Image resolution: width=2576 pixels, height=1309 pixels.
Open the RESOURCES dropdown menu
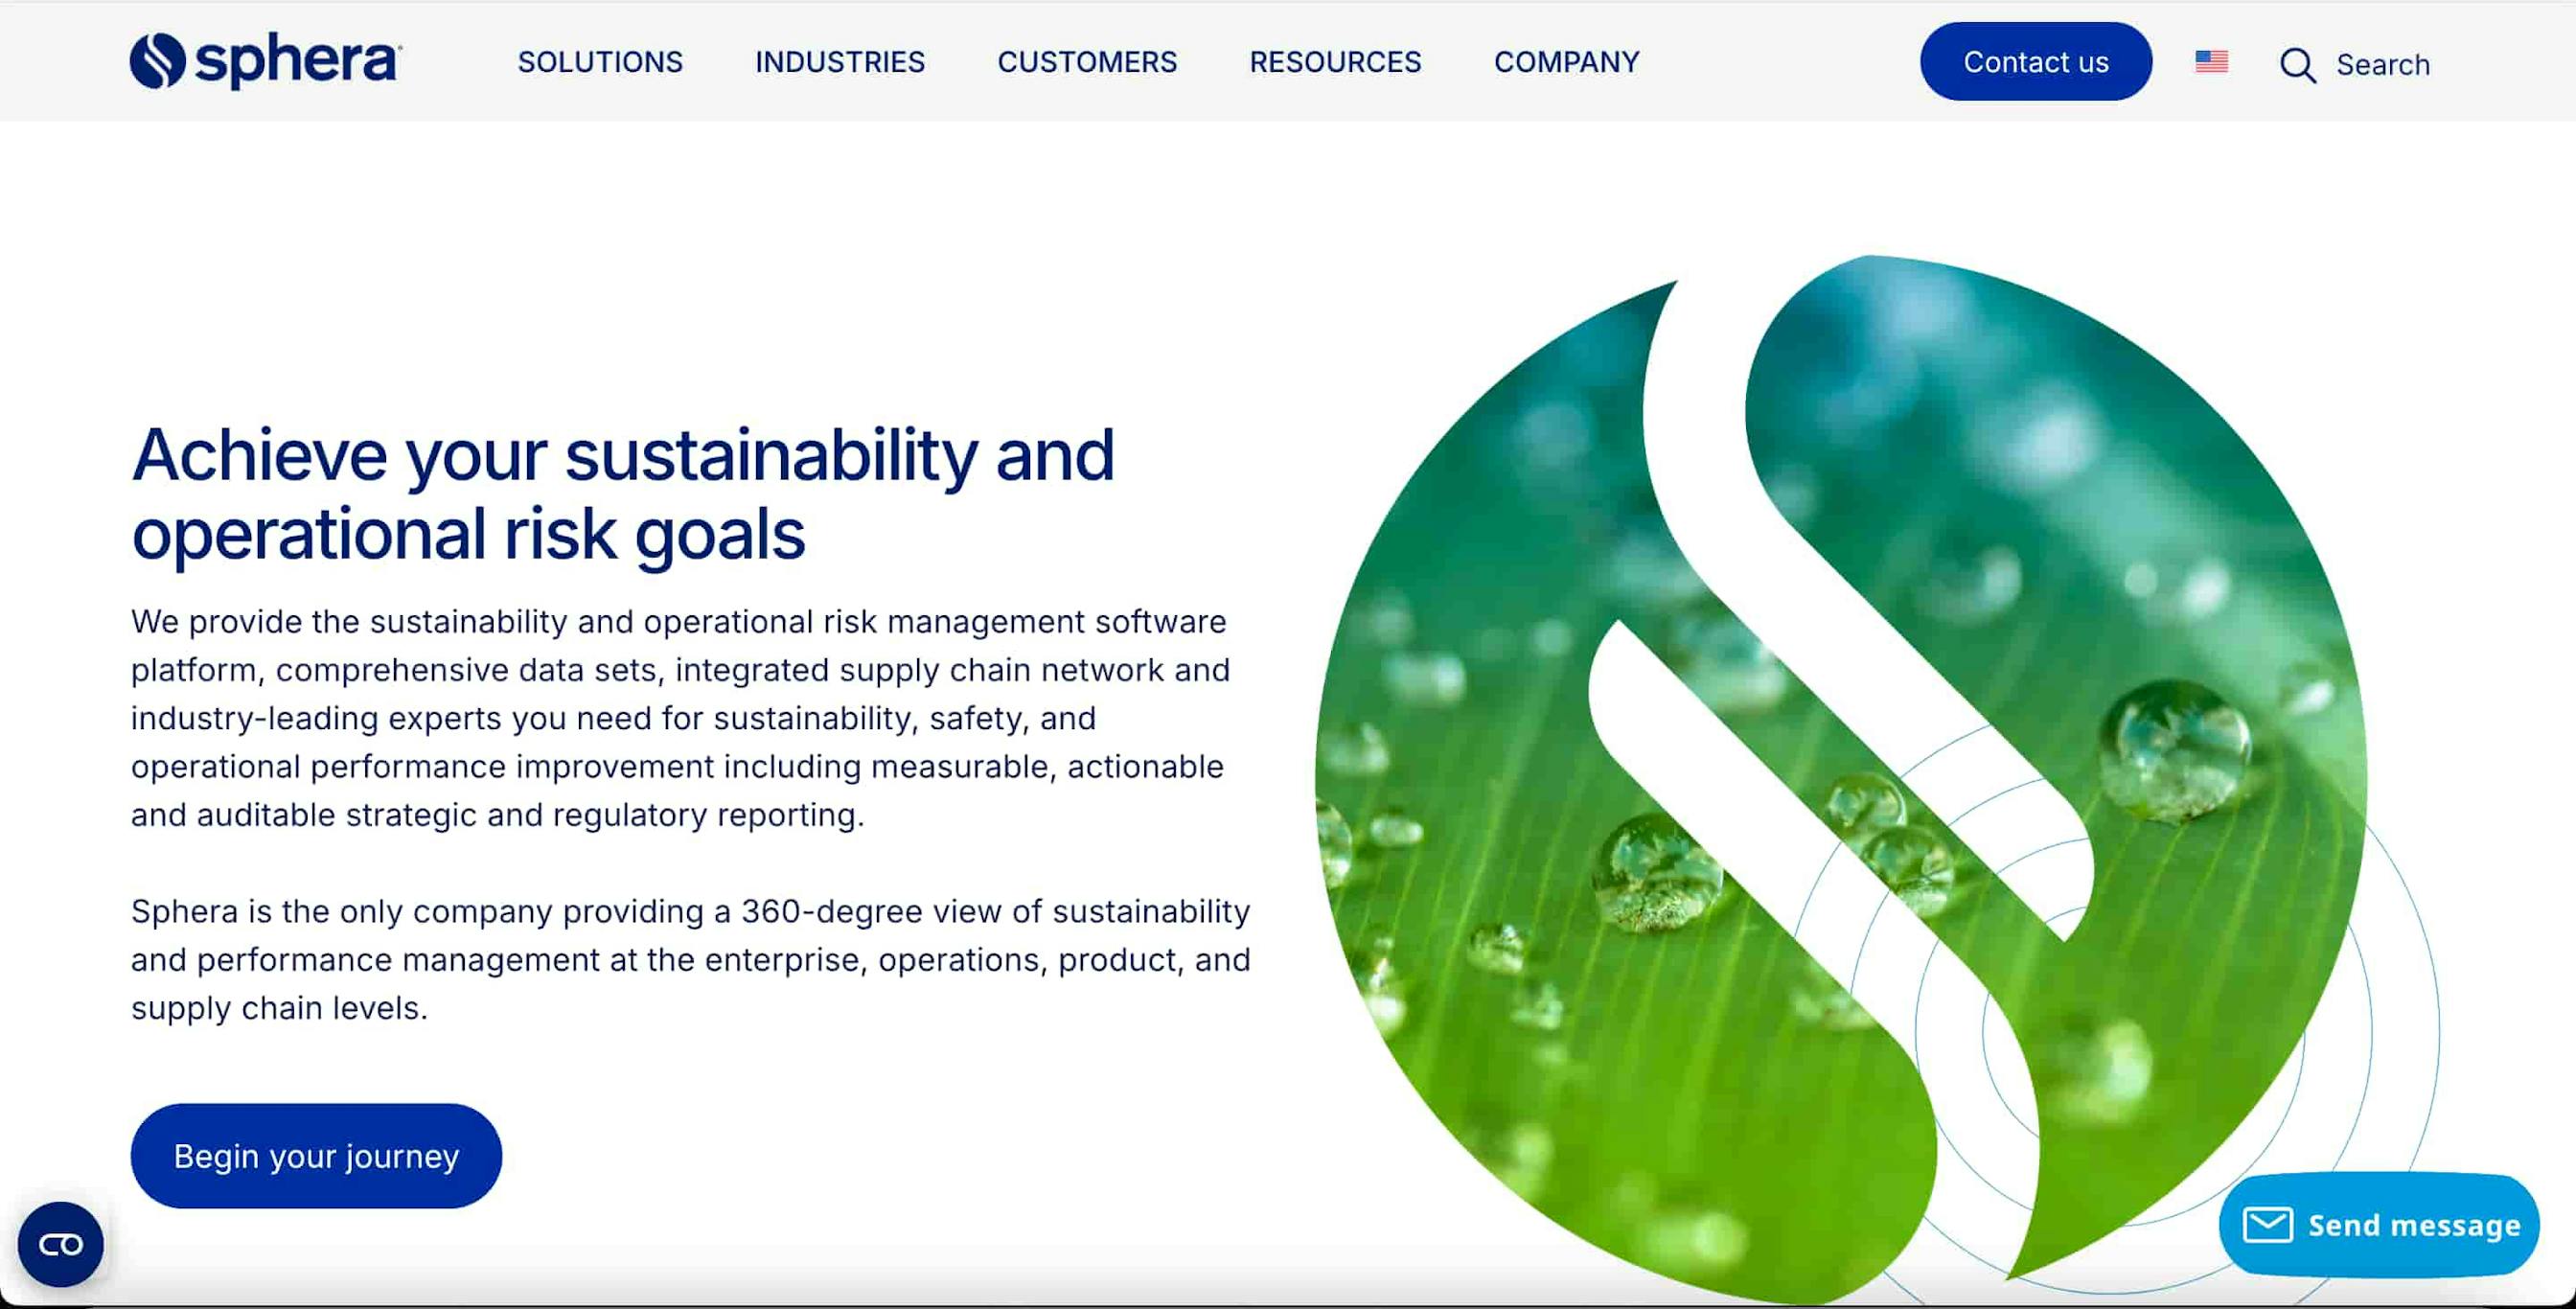point(1335,62)
